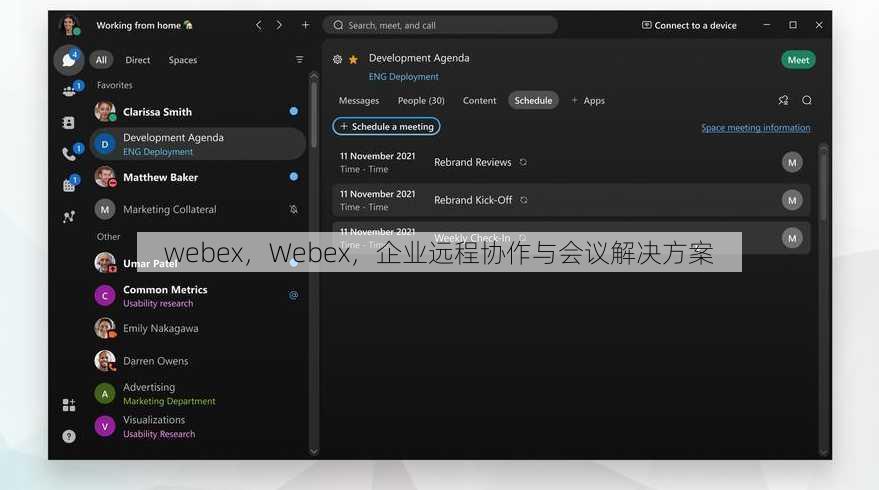Open Development Agenda space in list
Screen dimensions: 879x490
(x=198, y=144)
